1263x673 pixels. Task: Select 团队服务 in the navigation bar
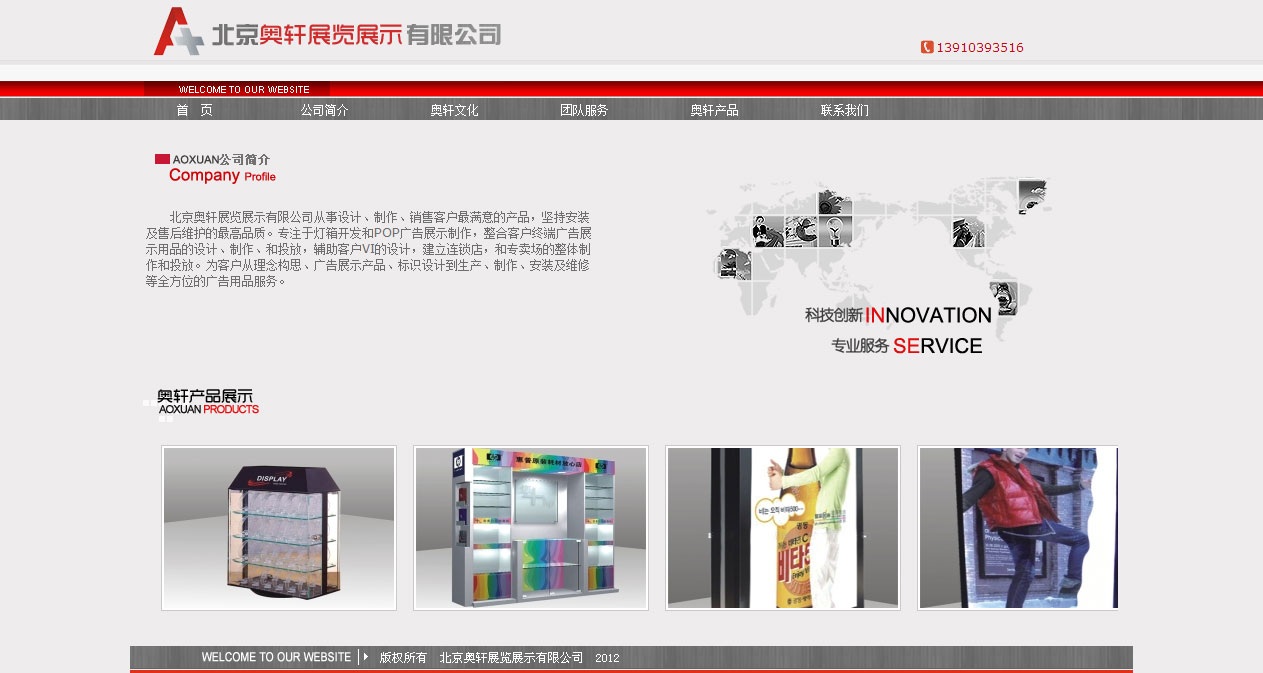tap(584, 110)
